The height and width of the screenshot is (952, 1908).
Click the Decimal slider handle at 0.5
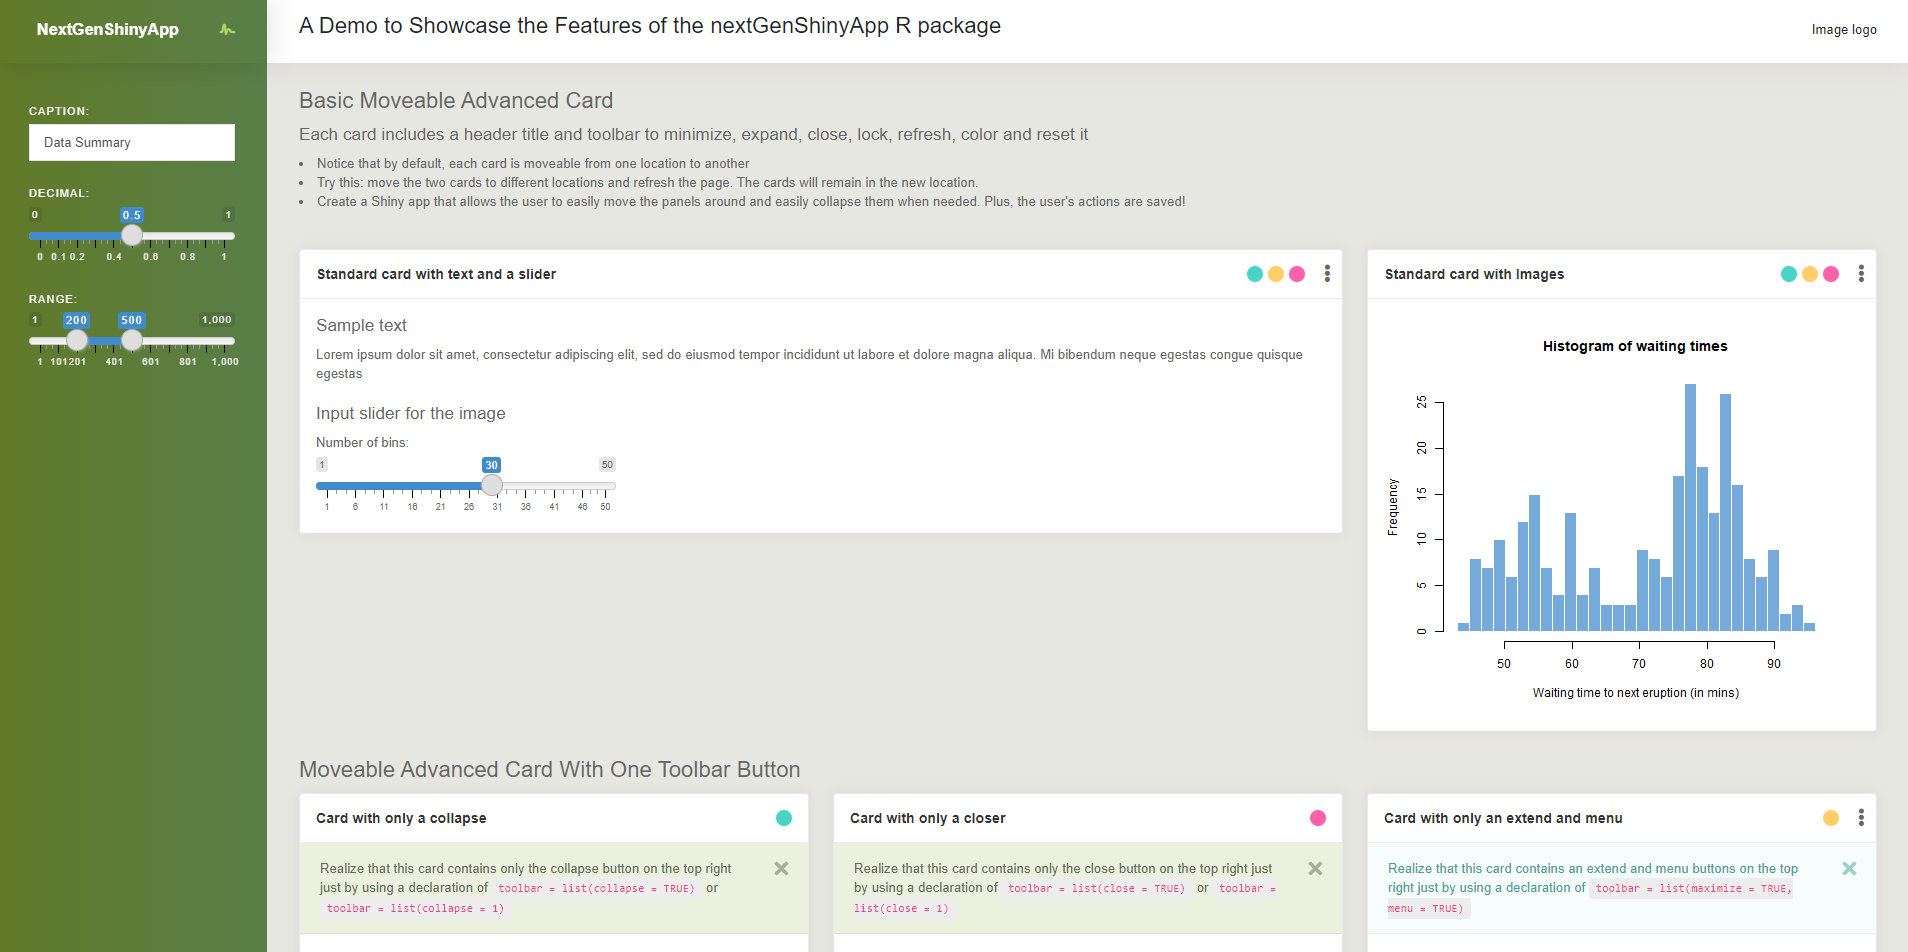(x=132, y=236)
